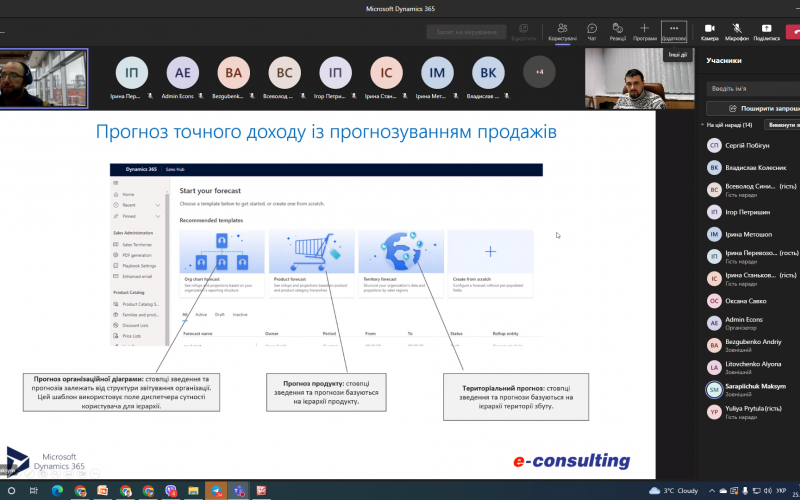
Task: Open File Explorer from the taskbar
Action: (x=193, y=491)
